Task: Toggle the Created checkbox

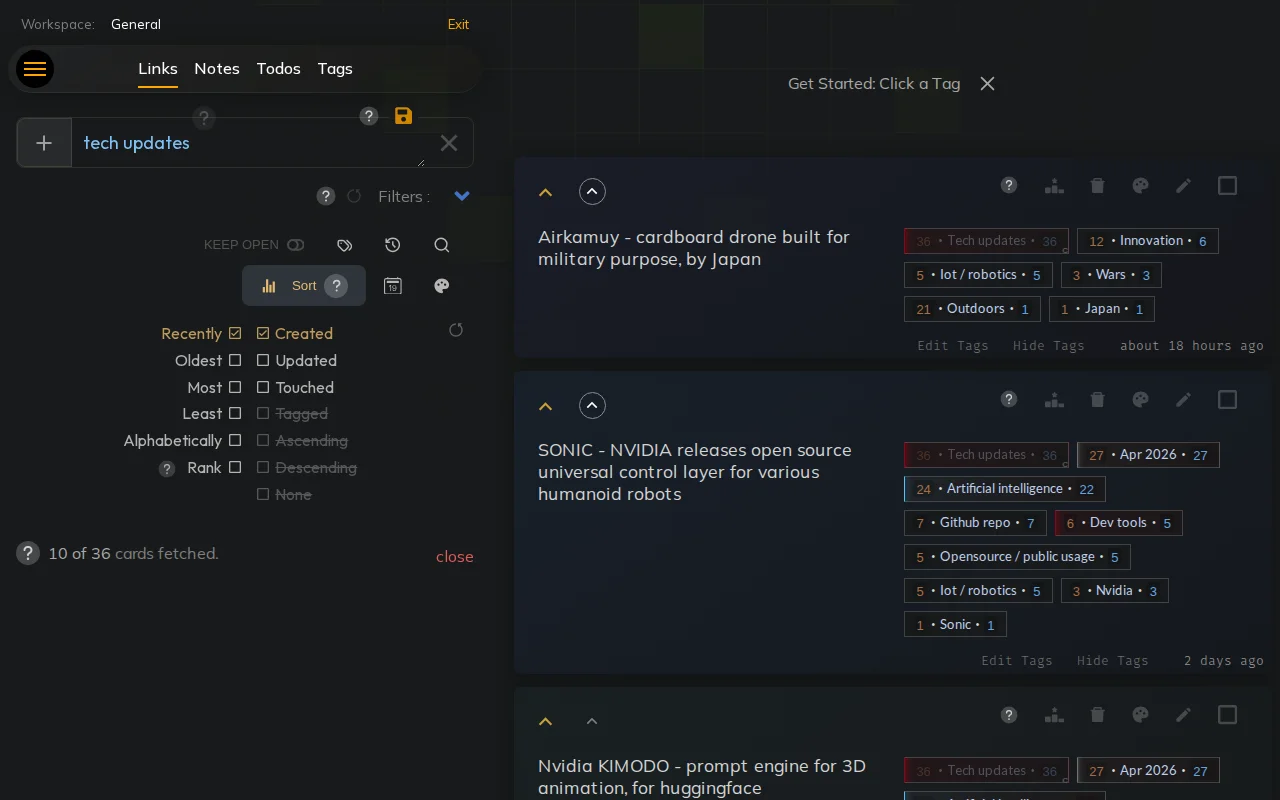Action: [263, 333]
